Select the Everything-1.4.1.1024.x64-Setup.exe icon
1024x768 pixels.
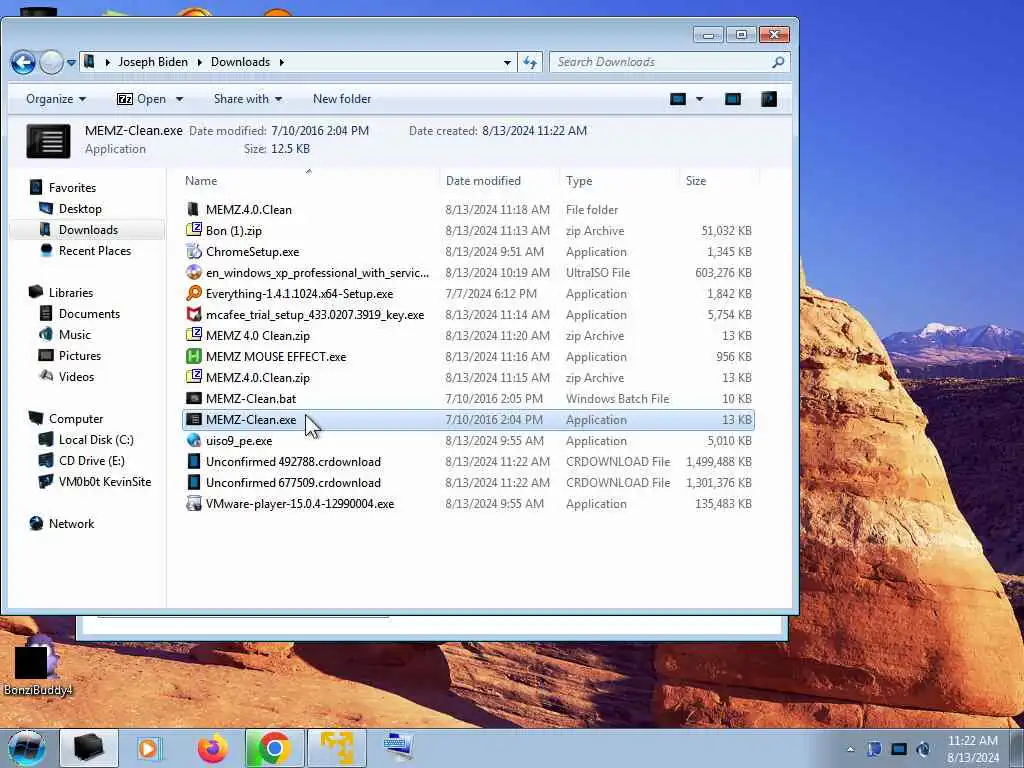pyautogui.click(x=193, y=293)
